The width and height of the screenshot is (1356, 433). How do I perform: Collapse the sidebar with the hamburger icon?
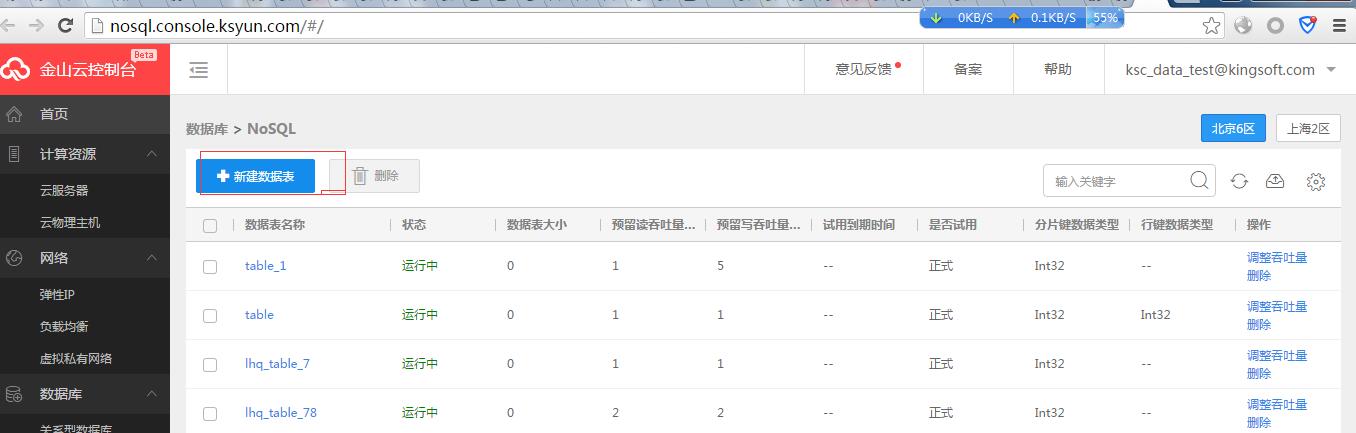pos(199,70)
